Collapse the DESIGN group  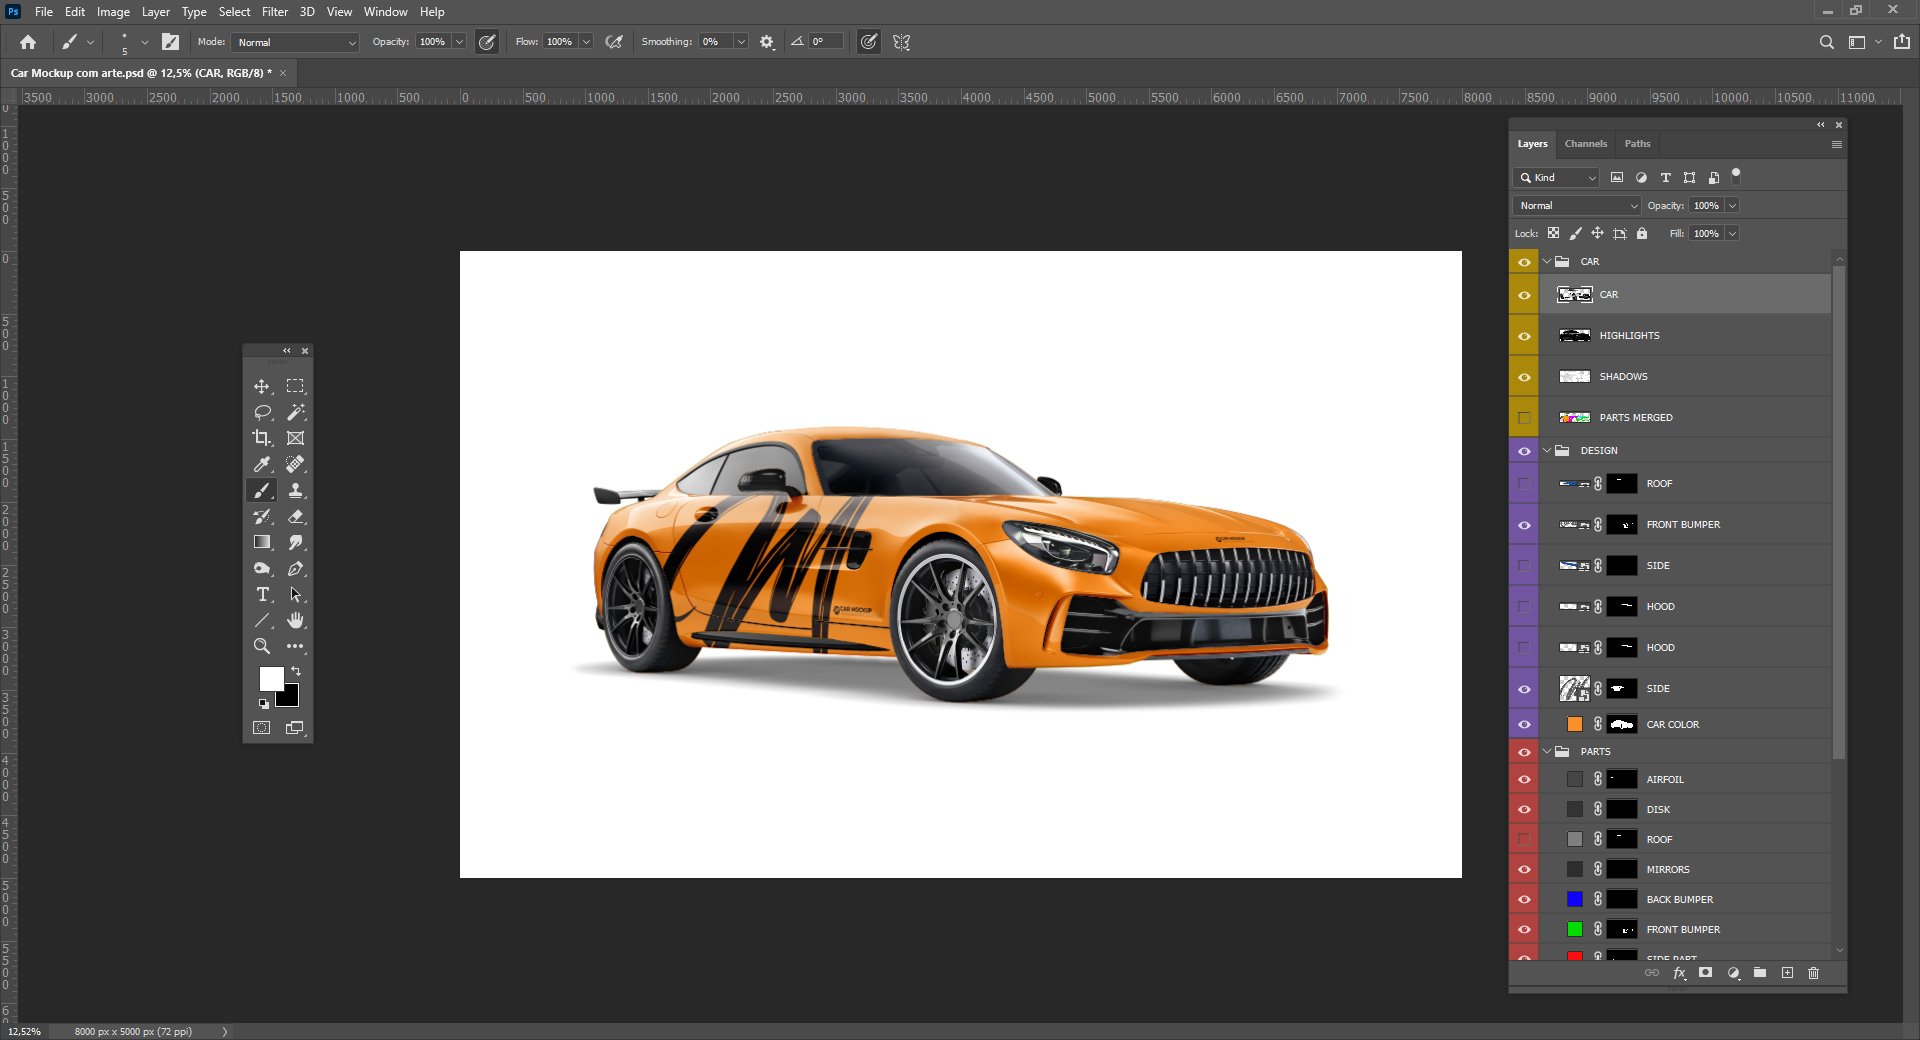(x=1548, y=450)
